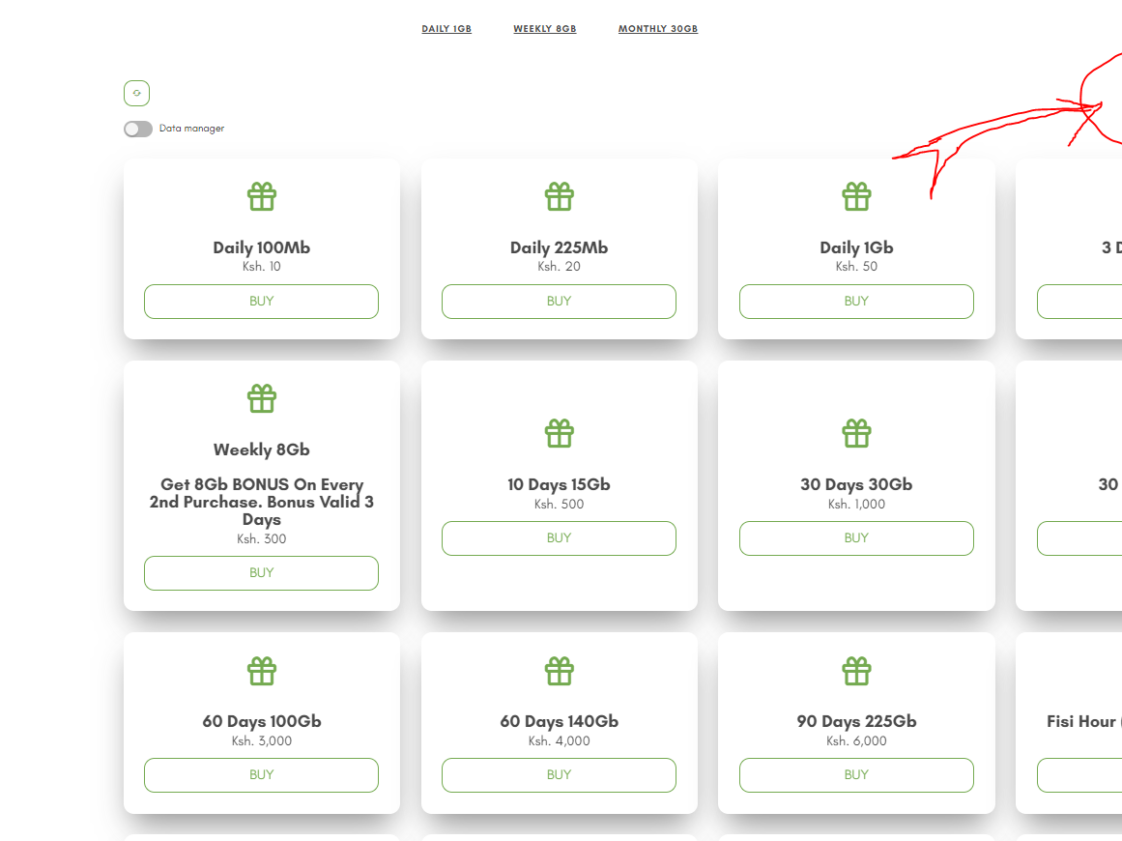Buy the Daily 1Gb bundle for Ksh. 50
Screen dimensions: 1122x841
point(856,301)
